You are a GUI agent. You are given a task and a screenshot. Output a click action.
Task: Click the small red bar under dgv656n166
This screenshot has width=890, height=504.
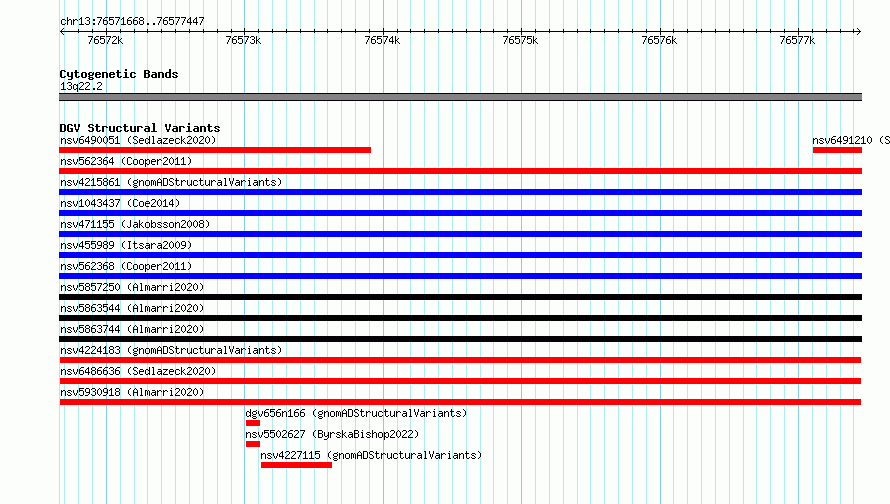tap(253, 423)
